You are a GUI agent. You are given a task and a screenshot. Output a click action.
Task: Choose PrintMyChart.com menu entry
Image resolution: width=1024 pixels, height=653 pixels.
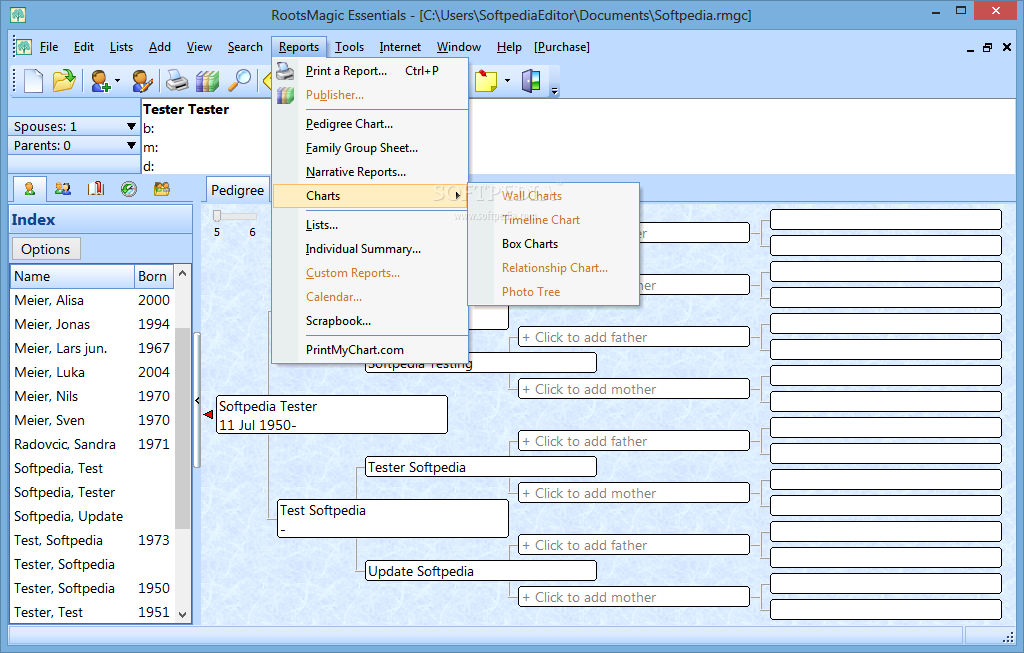(370, 350)
